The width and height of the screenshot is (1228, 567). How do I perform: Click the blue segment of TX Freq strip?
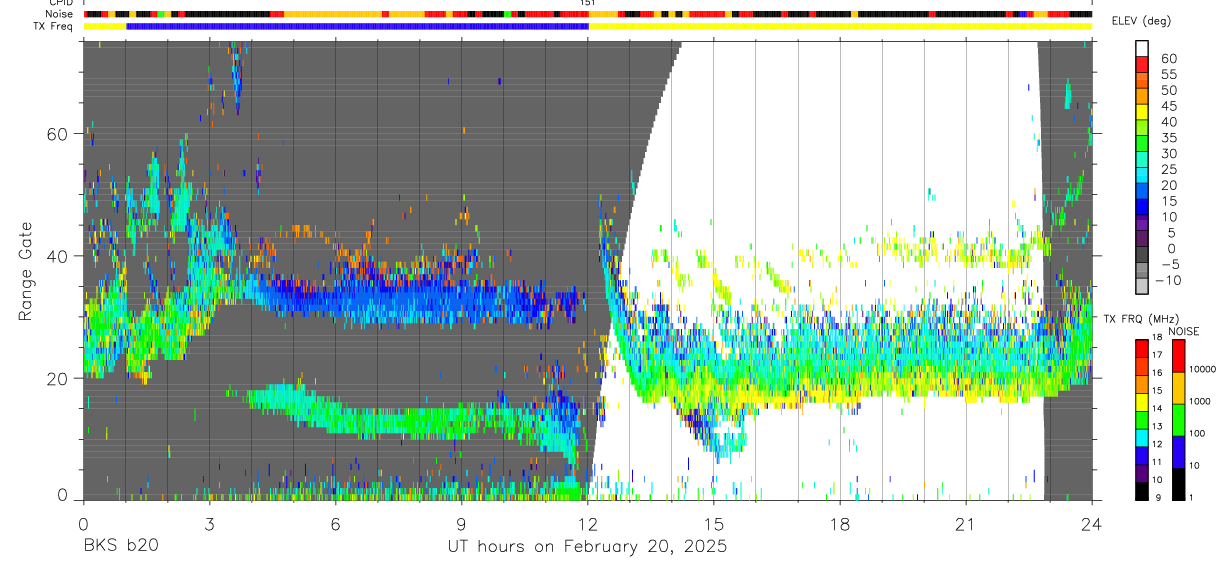pos(357,26)
